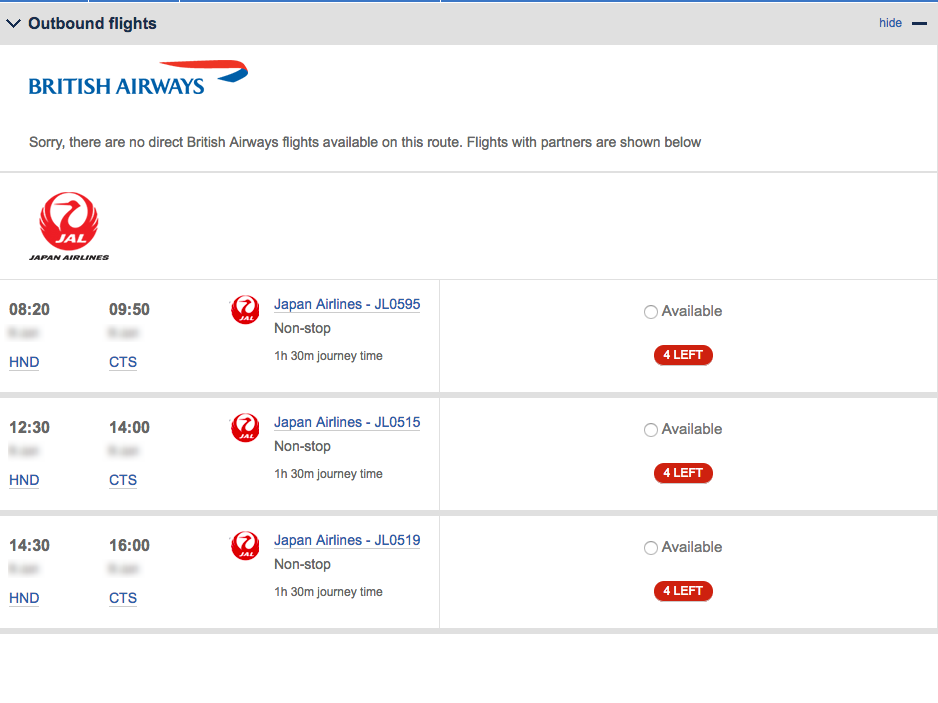Click the hide link
Viewport: 938px width, 703px height.
pos(890,23)
